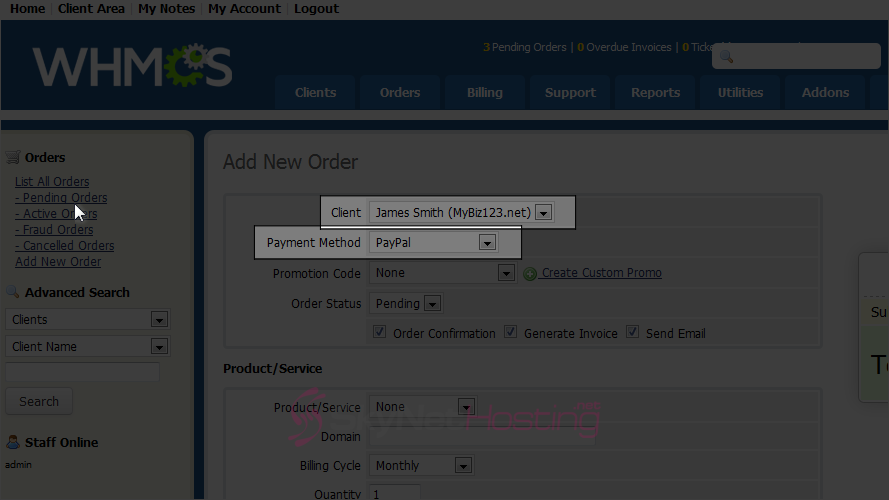This screenshot has height=500, width=889.
Task: Click the 3 Pending Orders header link
Action: point(524,47)
